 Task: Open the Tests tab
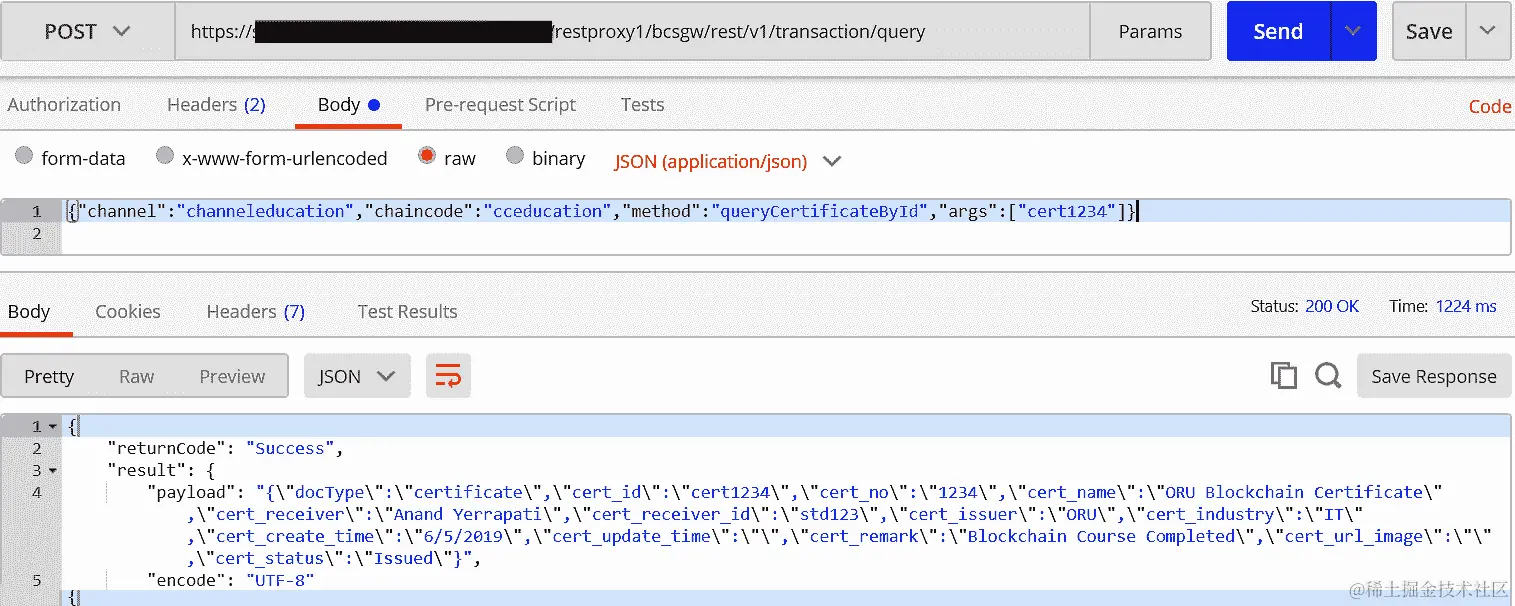pos(642,104)
